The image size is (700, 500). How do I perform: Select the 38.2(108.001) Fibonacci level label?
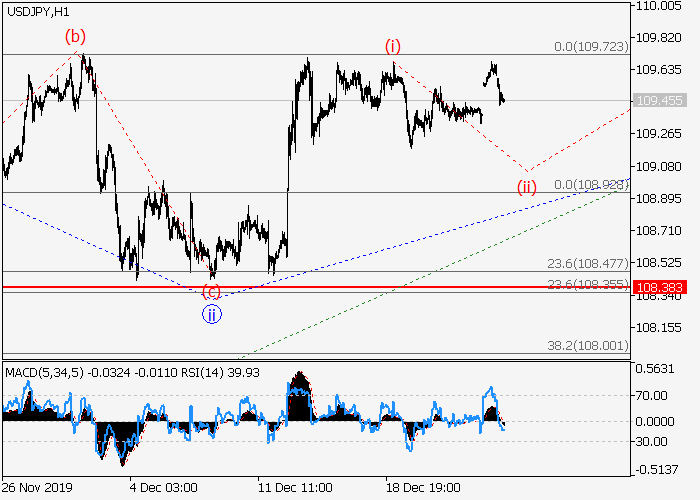click(590, 344)
